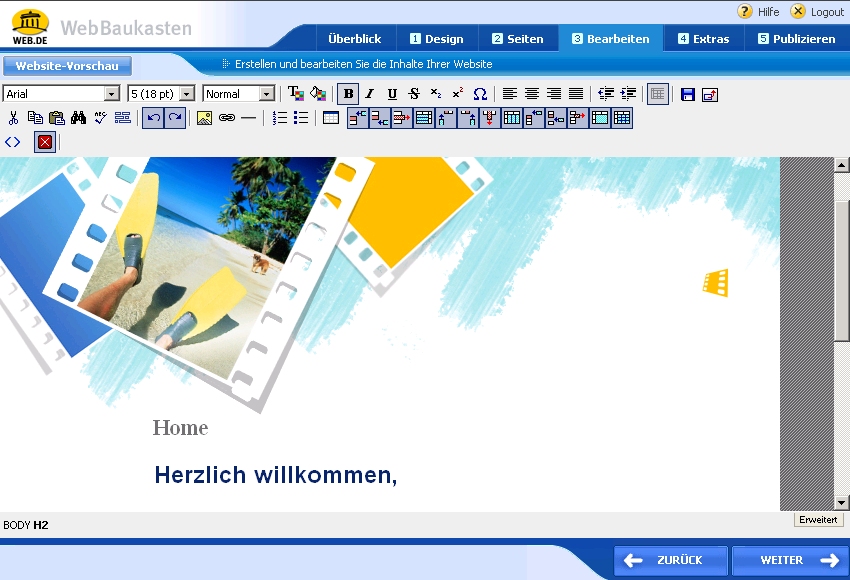
Task: Toggle visible table borders grid button
Action: [x=658, y=94]
